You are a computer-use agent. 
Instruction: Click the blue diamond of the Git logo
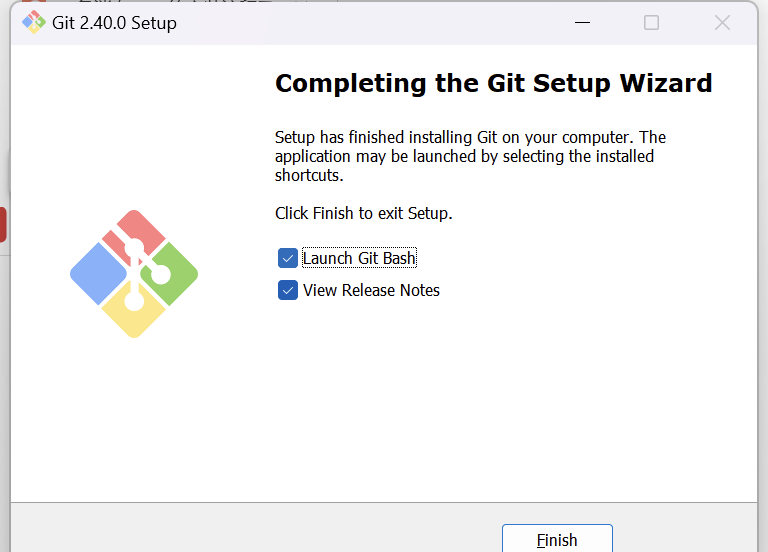98,274
